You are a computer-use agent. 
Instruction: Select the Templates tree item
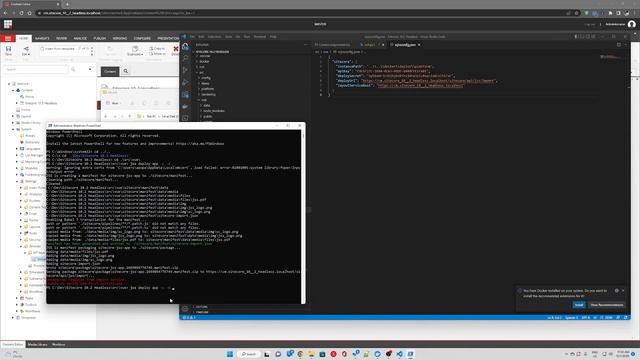coord(27,318)
